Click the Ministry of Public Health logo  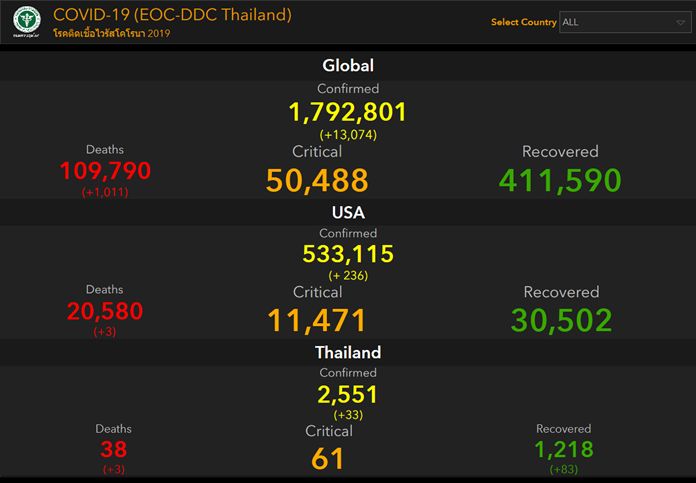[22, 20]
